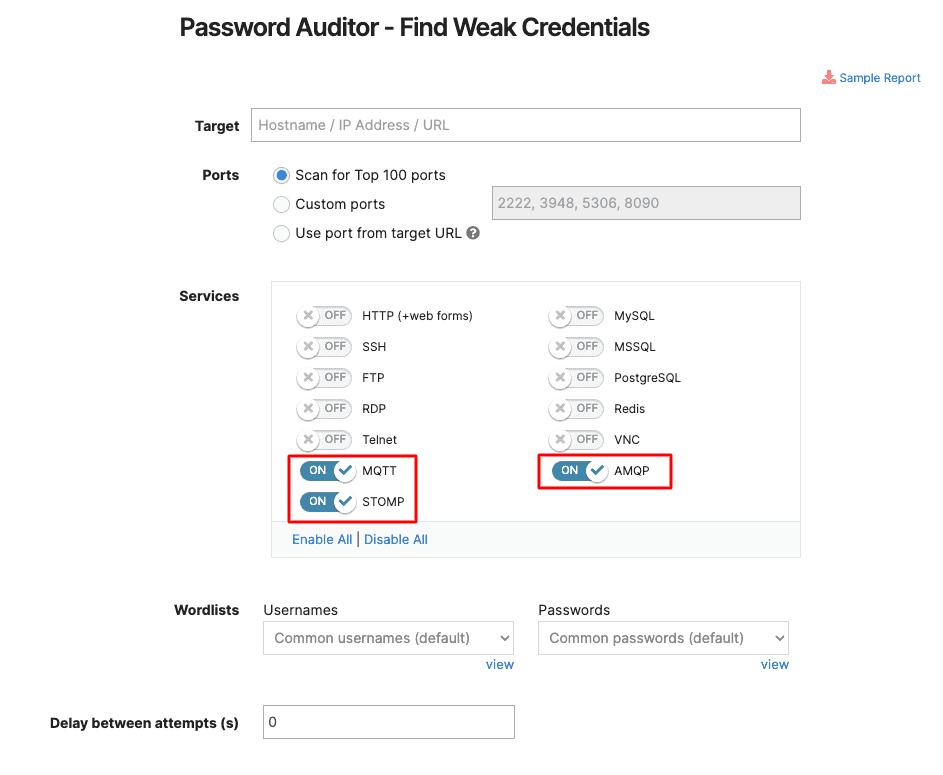Select Use port from target URL
The image size is (943, 775).
click(281, 233)
